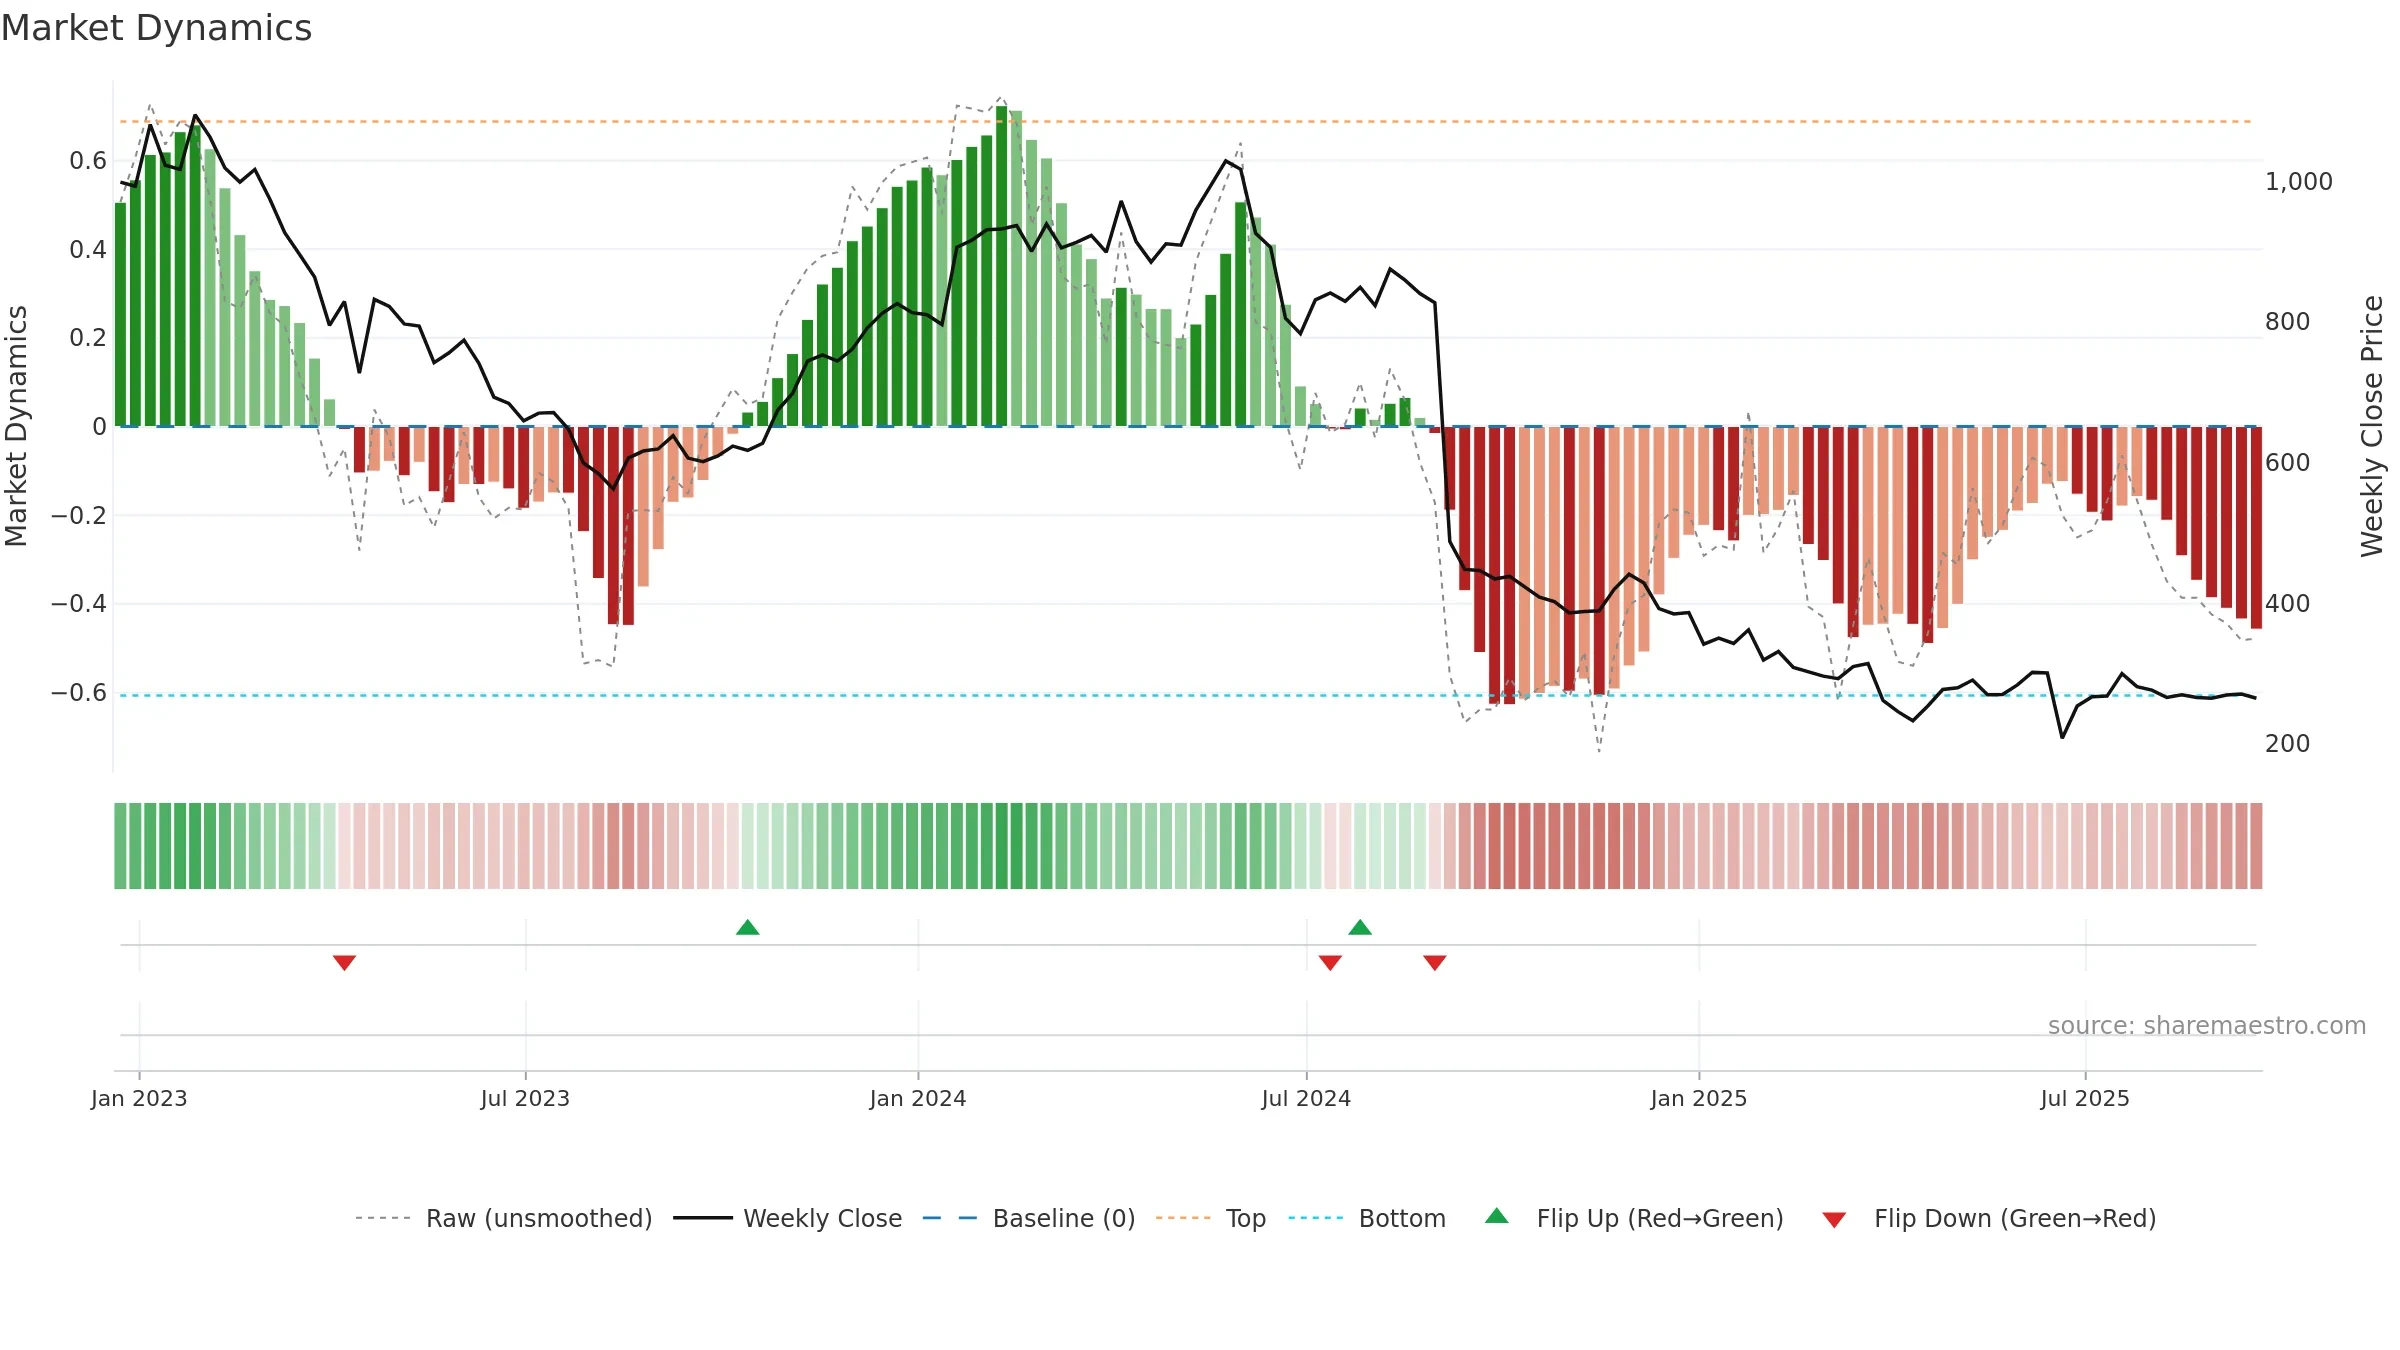Viewport: 2400px width, 1350px height.
Task: Toggle the 'Weekly Close' legend entry
Action: coord(788,1218)
